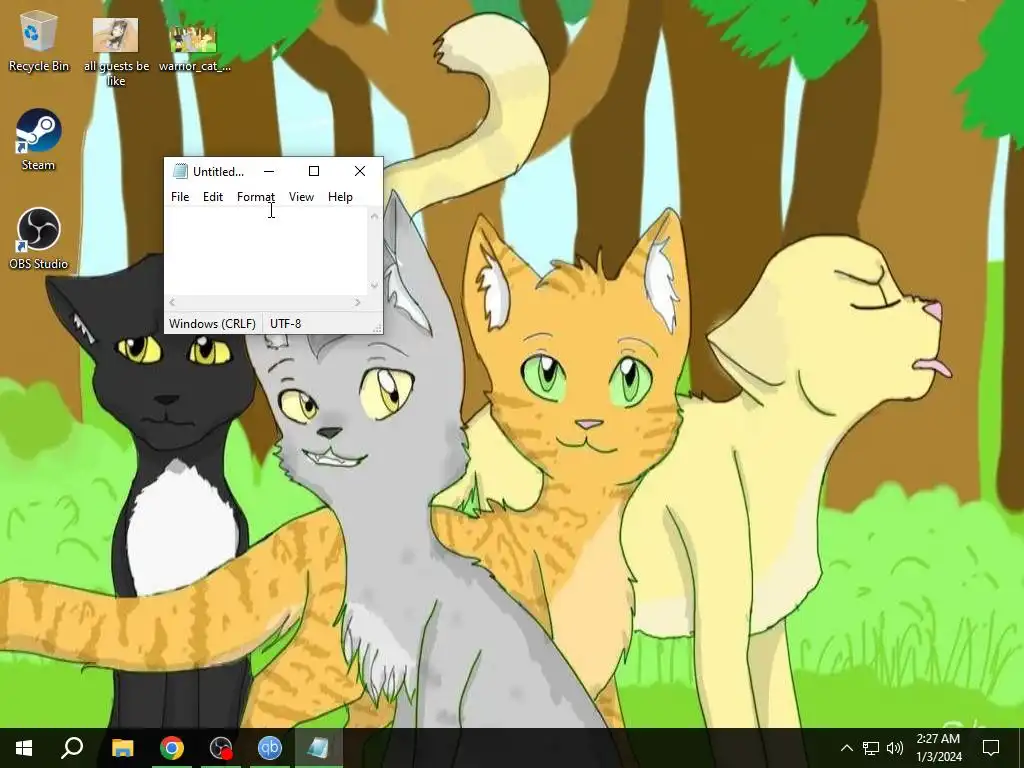Click Notepad's vertical scrollbar down arrow

(x=375, y=285)
